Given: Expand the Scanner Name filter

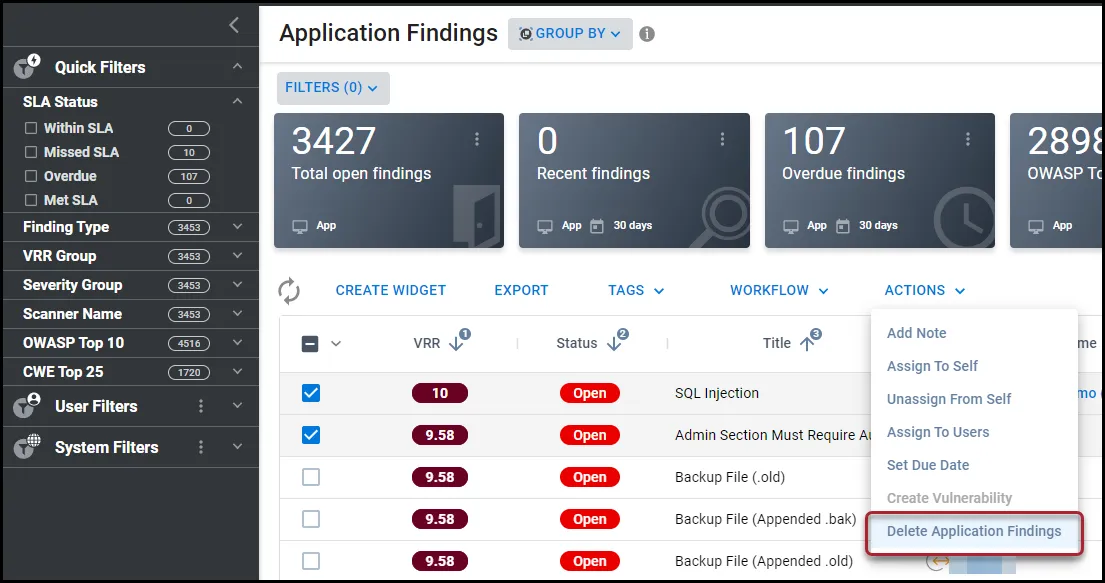Looking at the screenshot, I should pos(237,314).
